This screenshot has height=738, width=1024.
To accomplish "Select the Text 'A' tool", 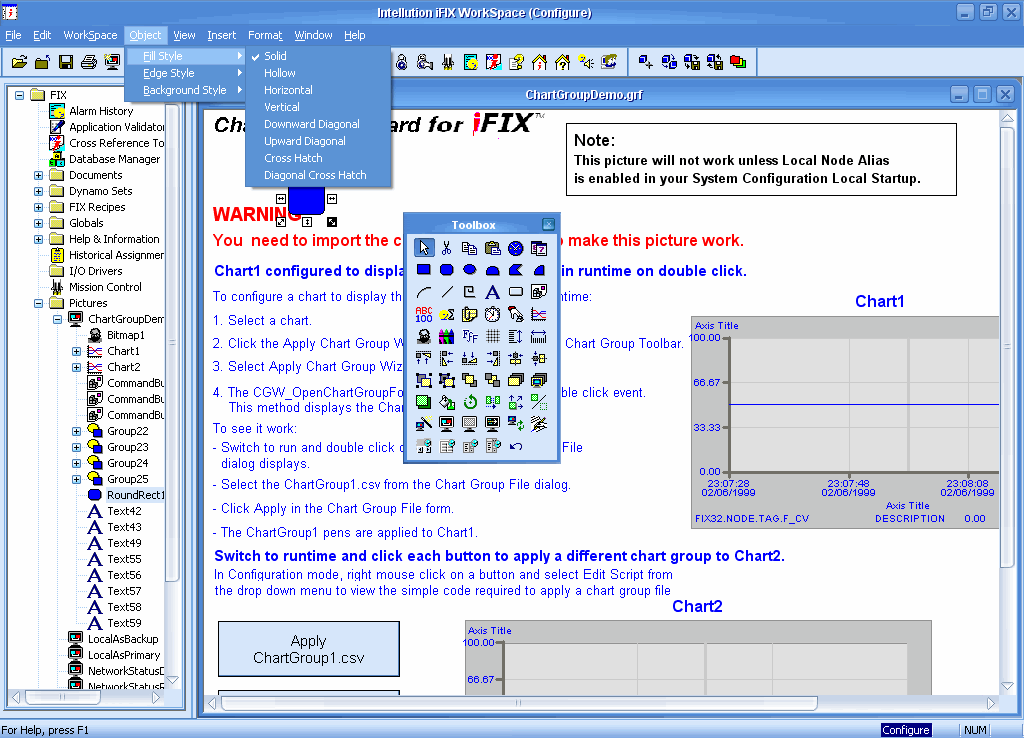I will pos(492,291).
